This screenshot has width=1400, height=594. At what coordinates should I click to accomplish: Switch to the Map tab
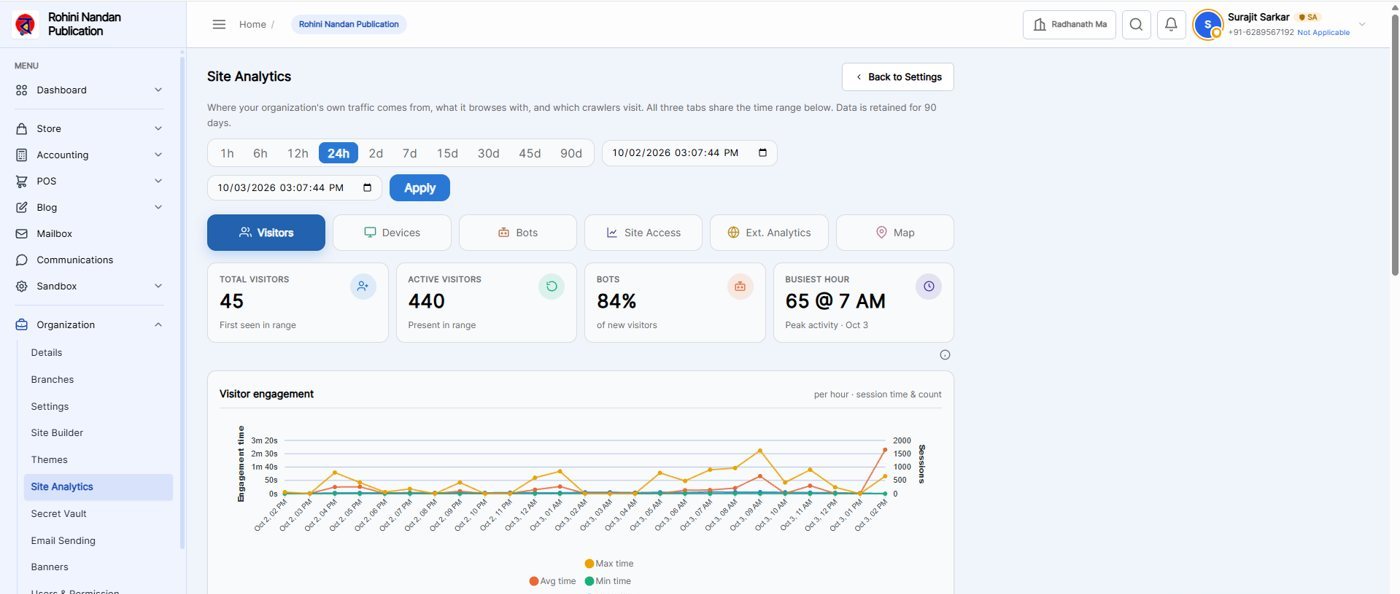click(x=895, y=232)
